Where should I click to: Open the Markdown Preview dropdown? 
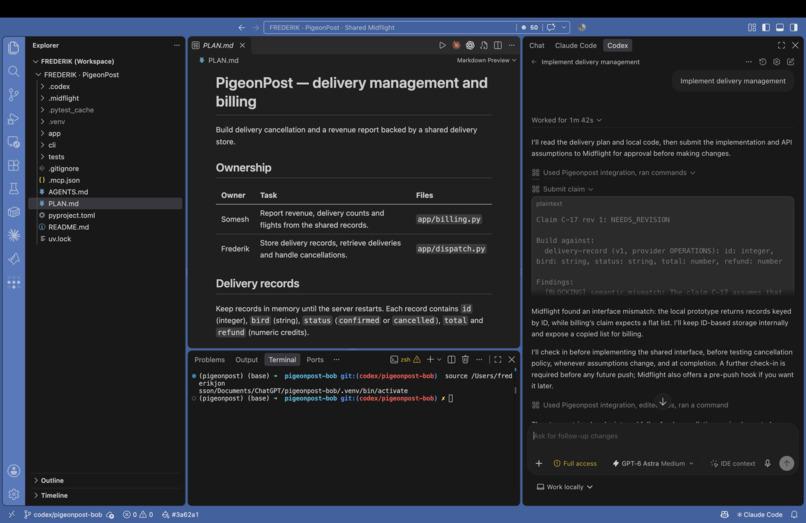click(x=486, y=60)
